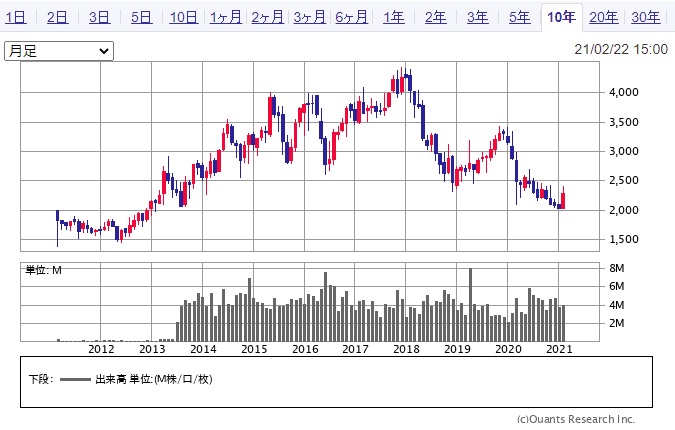
Task: Select the 1日 time range tab
Action: click(x=16, y=17)
